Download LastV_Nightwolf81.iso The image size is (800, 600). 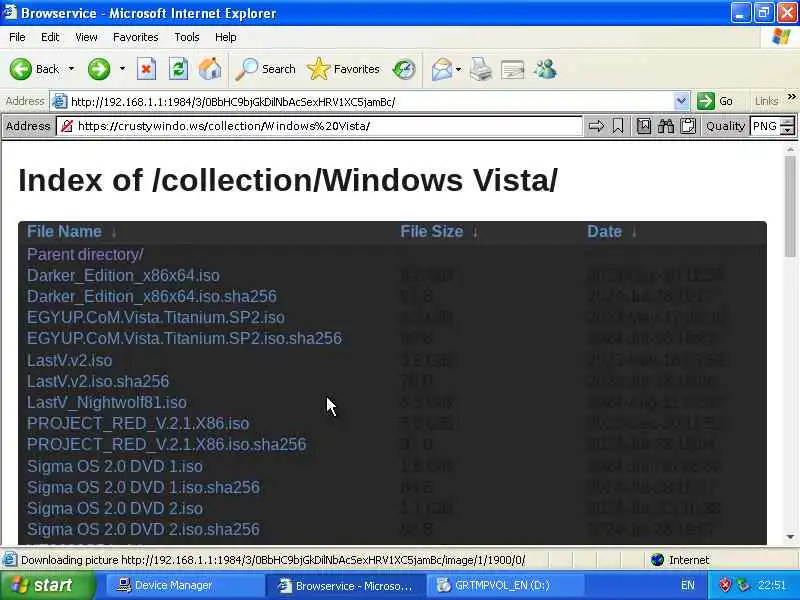pyautogui.click(x=107, y=402)
